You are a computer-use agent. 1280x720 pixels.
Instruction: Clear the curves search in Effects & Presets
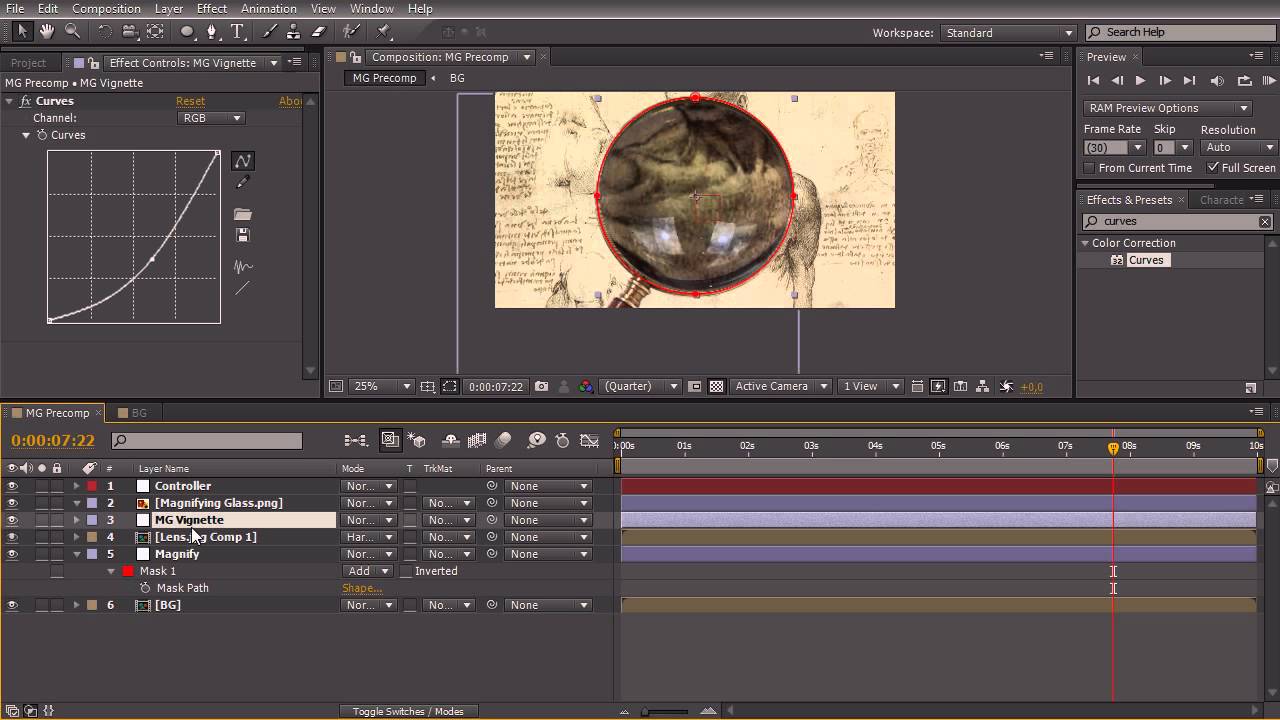tap(1265, 222)
